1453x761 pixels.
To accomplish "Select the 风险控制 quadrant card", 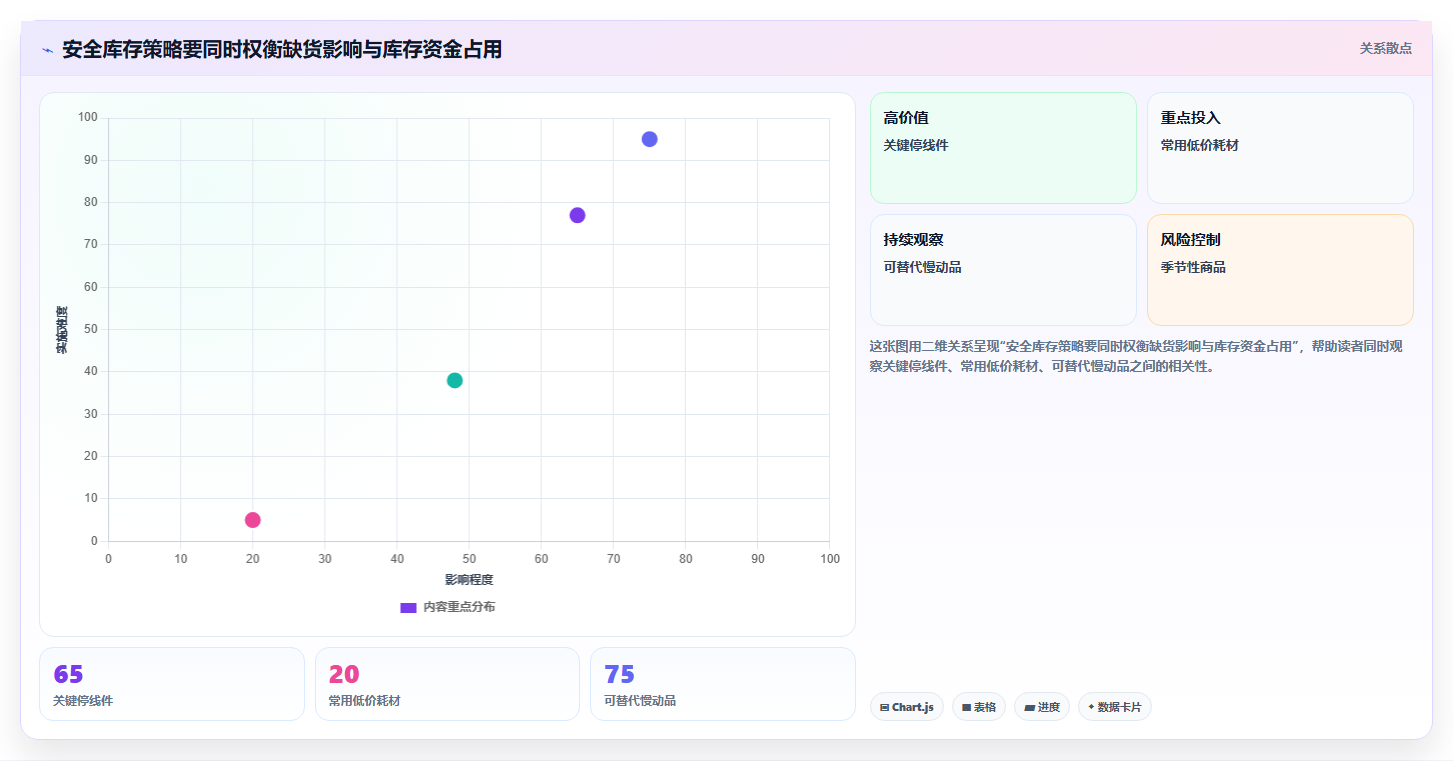I will pyautogui.click(x=1280, y=270).
